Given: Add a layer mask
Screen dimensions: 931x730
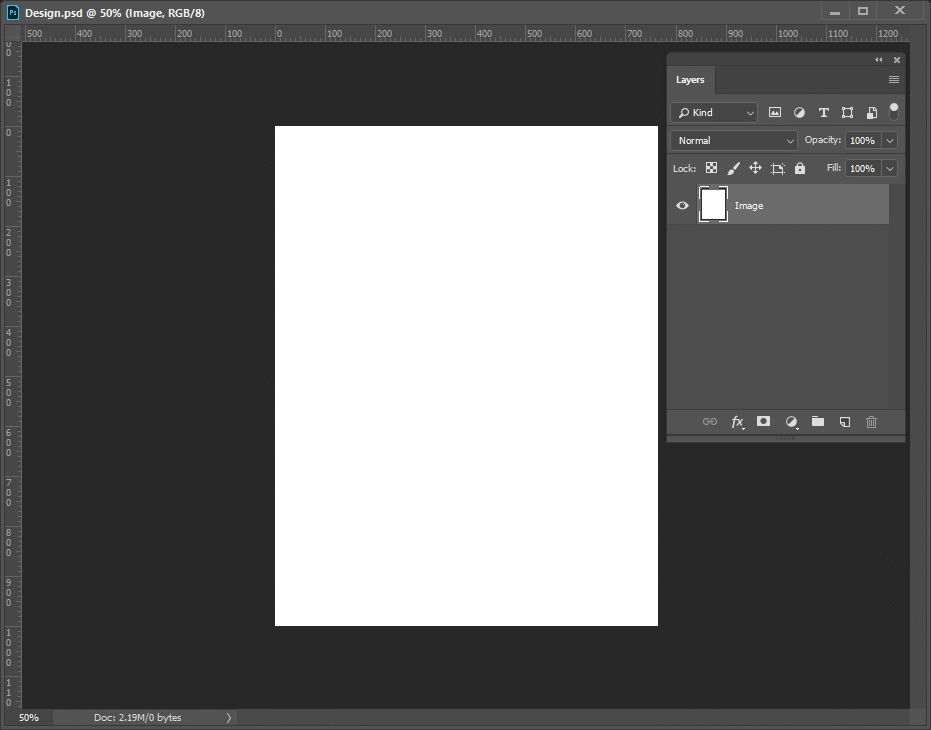Looking at the screenshot, I should [763, 421].
